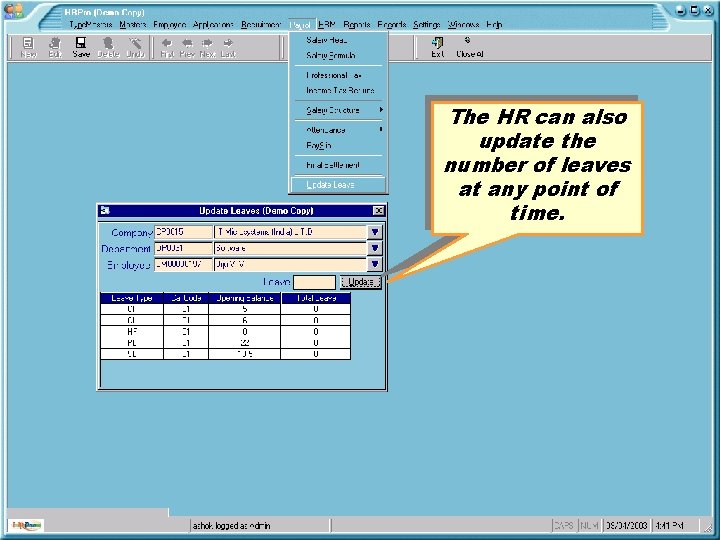Click the HRPro app logo in title bar

pyautogui.click(x=14, y=11)
